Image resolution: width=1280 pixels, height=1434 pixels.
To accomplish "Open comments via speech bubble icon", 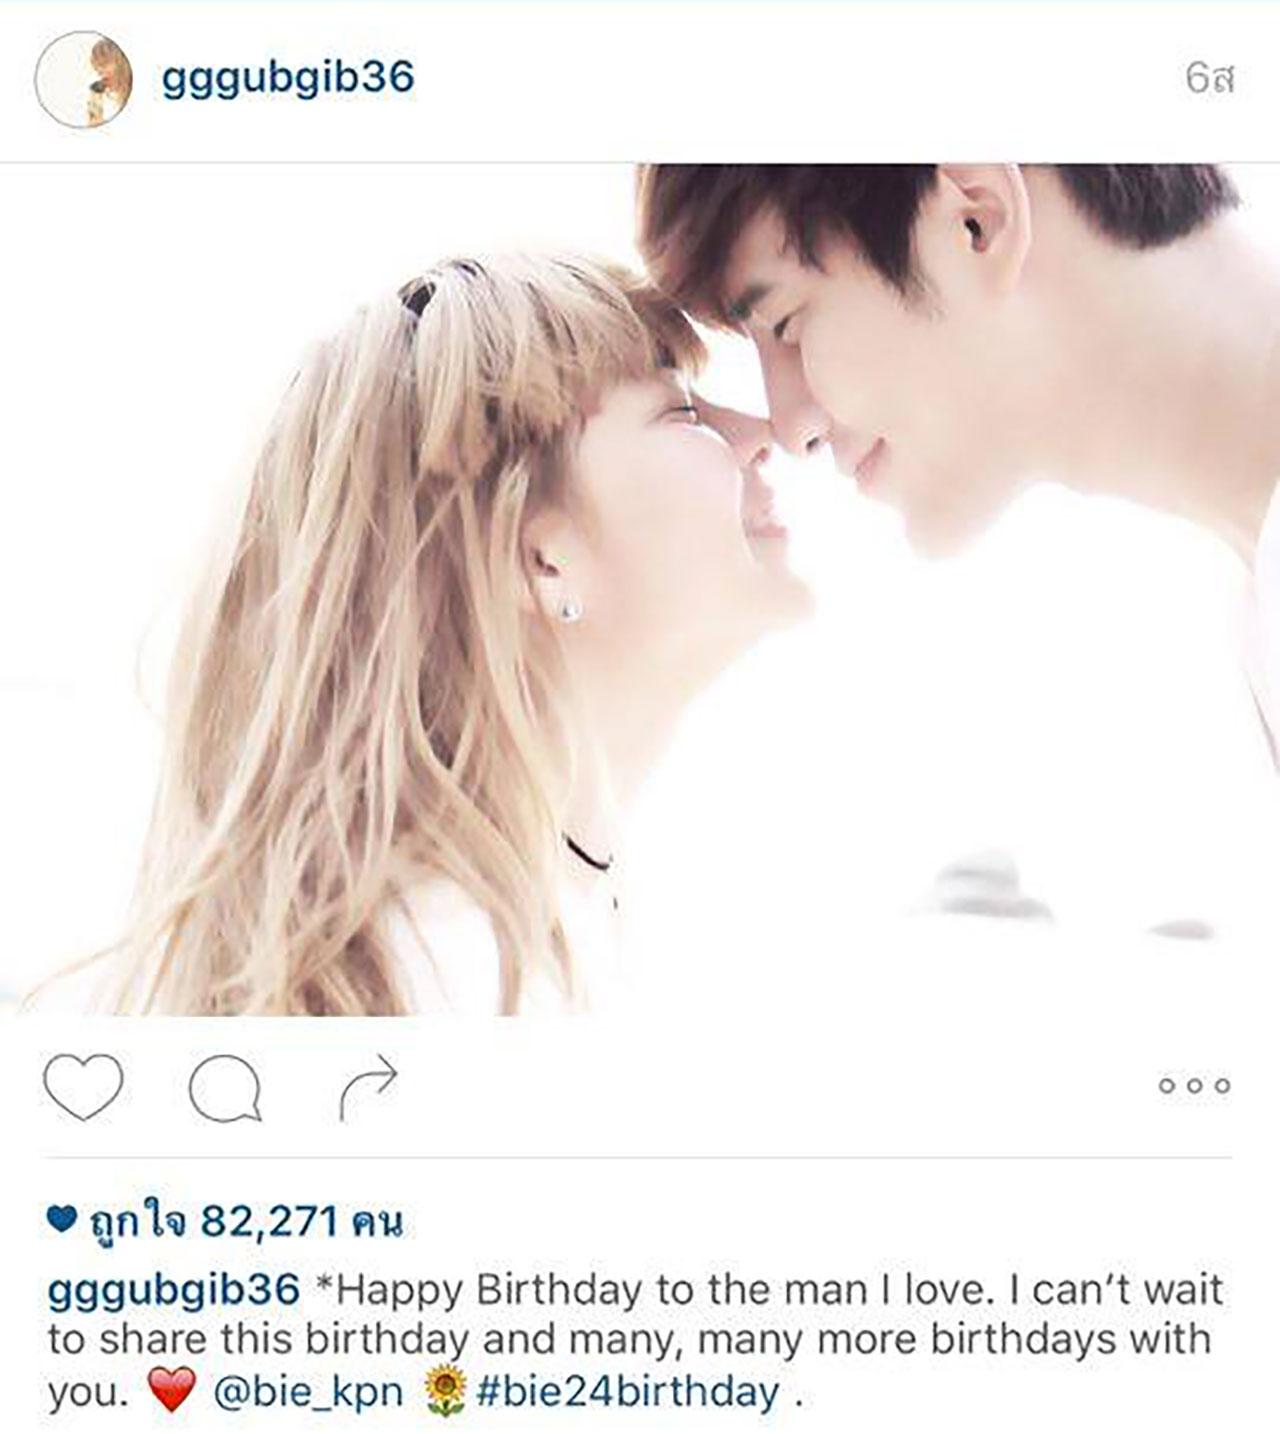I will coord(225,1087).
